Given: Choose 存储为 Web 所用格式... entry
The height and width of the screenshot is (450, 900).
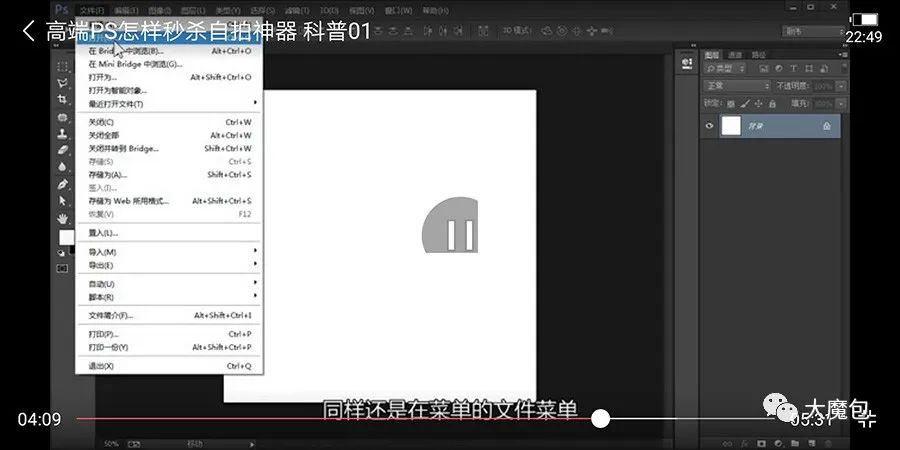Looking at the screenshot, I should pyautogui.click(x=170, y=201).
